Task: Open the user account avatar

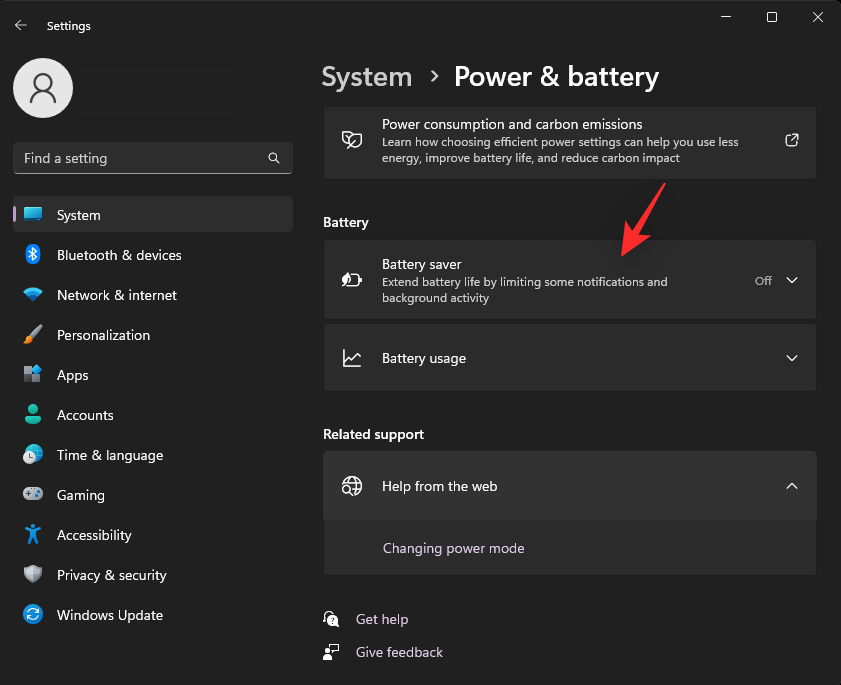Action: 42,88
